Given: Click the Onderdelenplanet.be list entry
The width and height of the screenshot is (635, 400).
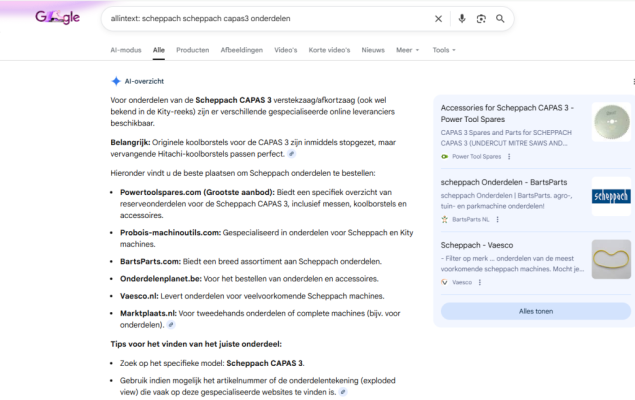Looking at the screenshot, I should (249, 279).
